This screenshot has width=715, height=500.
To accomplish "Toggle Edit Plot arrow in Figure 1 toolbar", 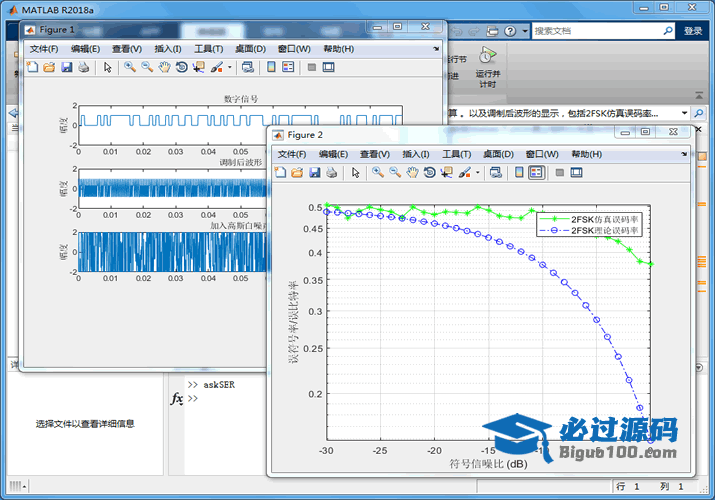I will (x=108, y=67).
